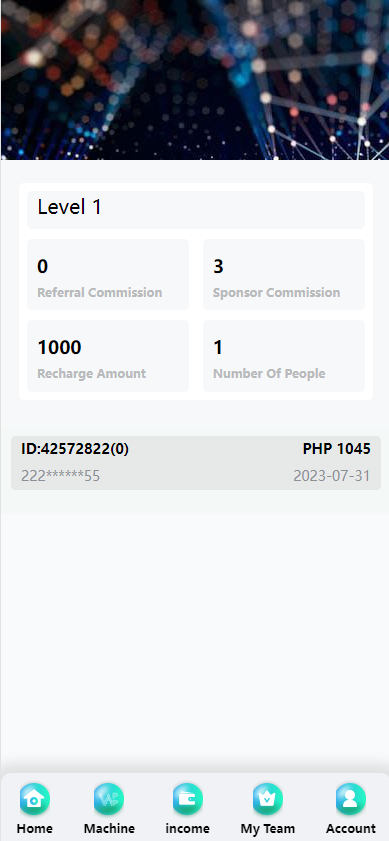The width and height of the screenshot is (389, 841).
Task: Select the My Team tab label
Action: tap(268, 829)
